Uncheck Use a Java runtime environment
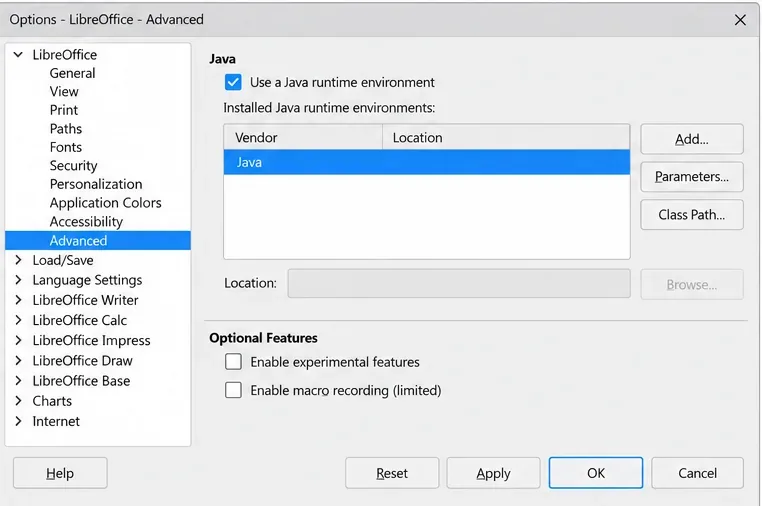 233,82
